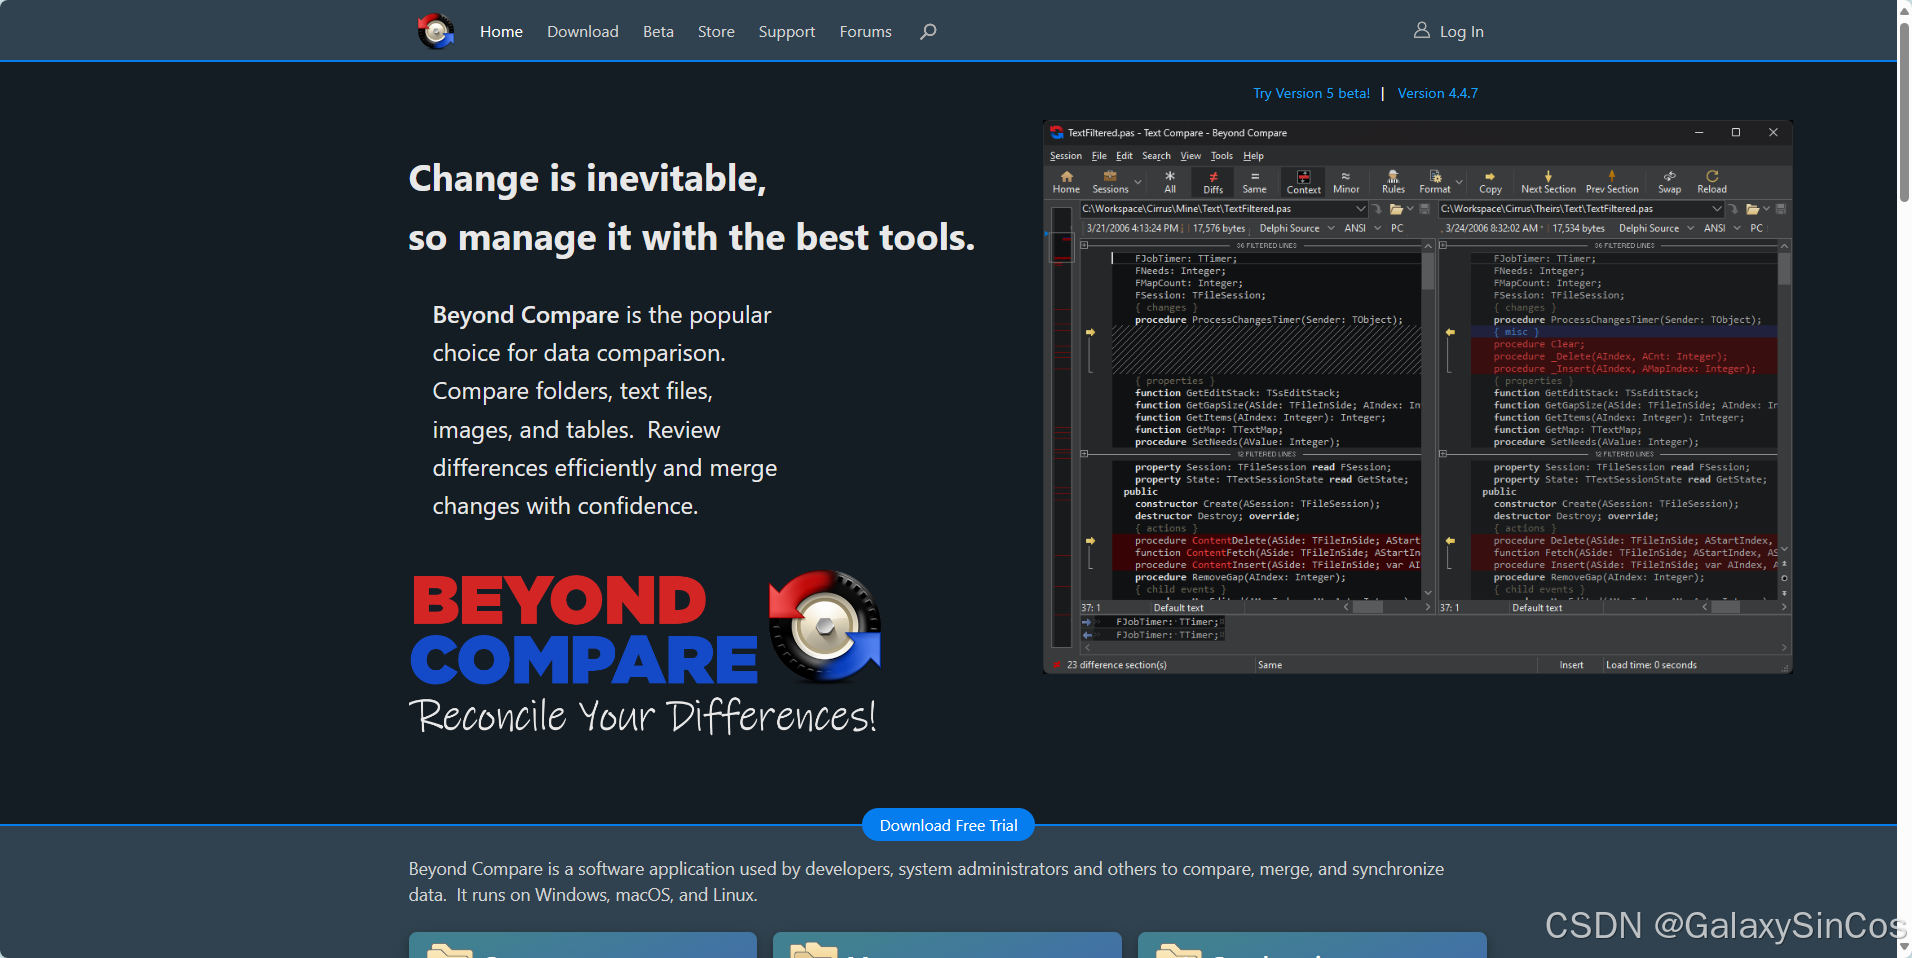
Task: Click right pane horizontal scrollbar thumb
Action: pos(1726,607)
